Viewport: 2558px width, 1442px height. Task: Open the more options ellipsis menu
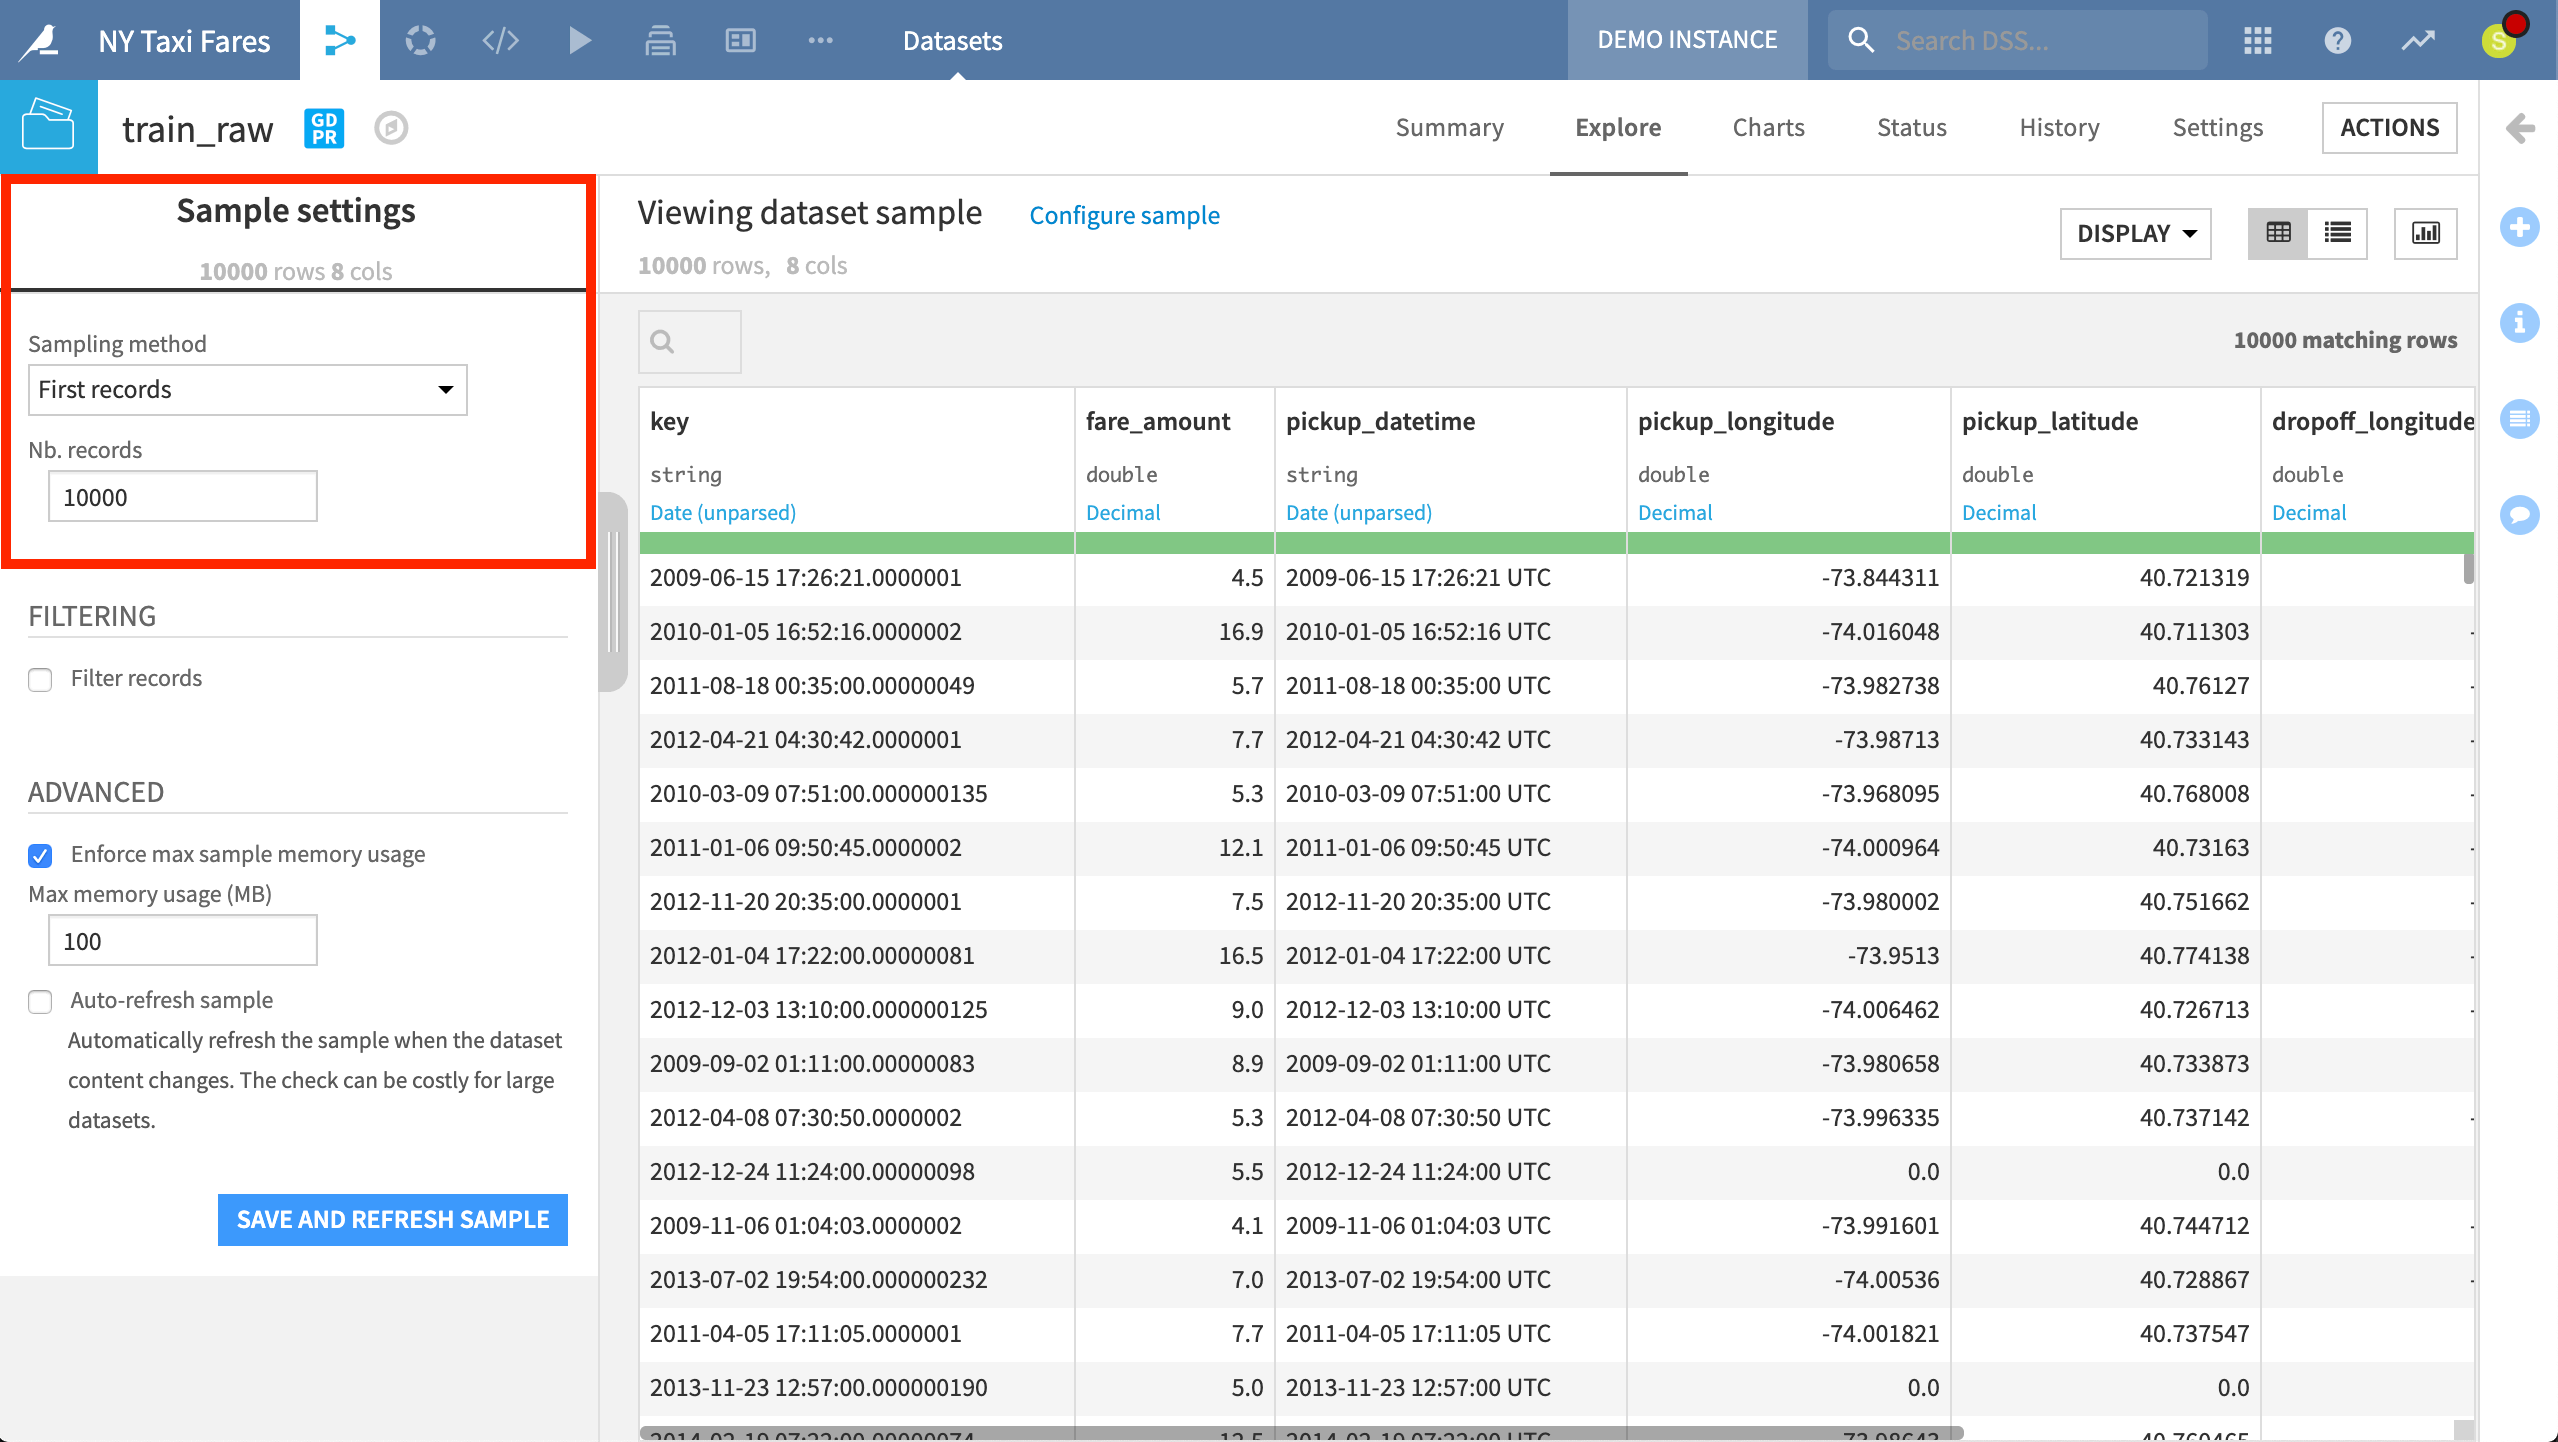[820, 40]
